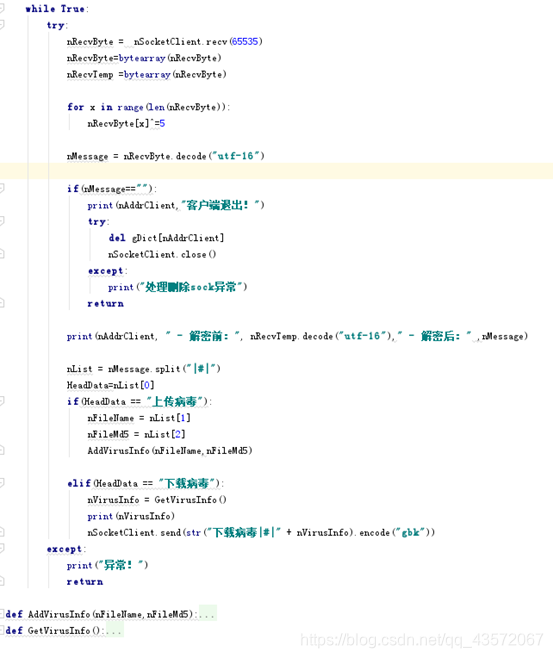The width and height of the screenshot is (553, 658).
Task: Expand the folded GetVirusInfo function gutter marker
Action: pos(2,630)
